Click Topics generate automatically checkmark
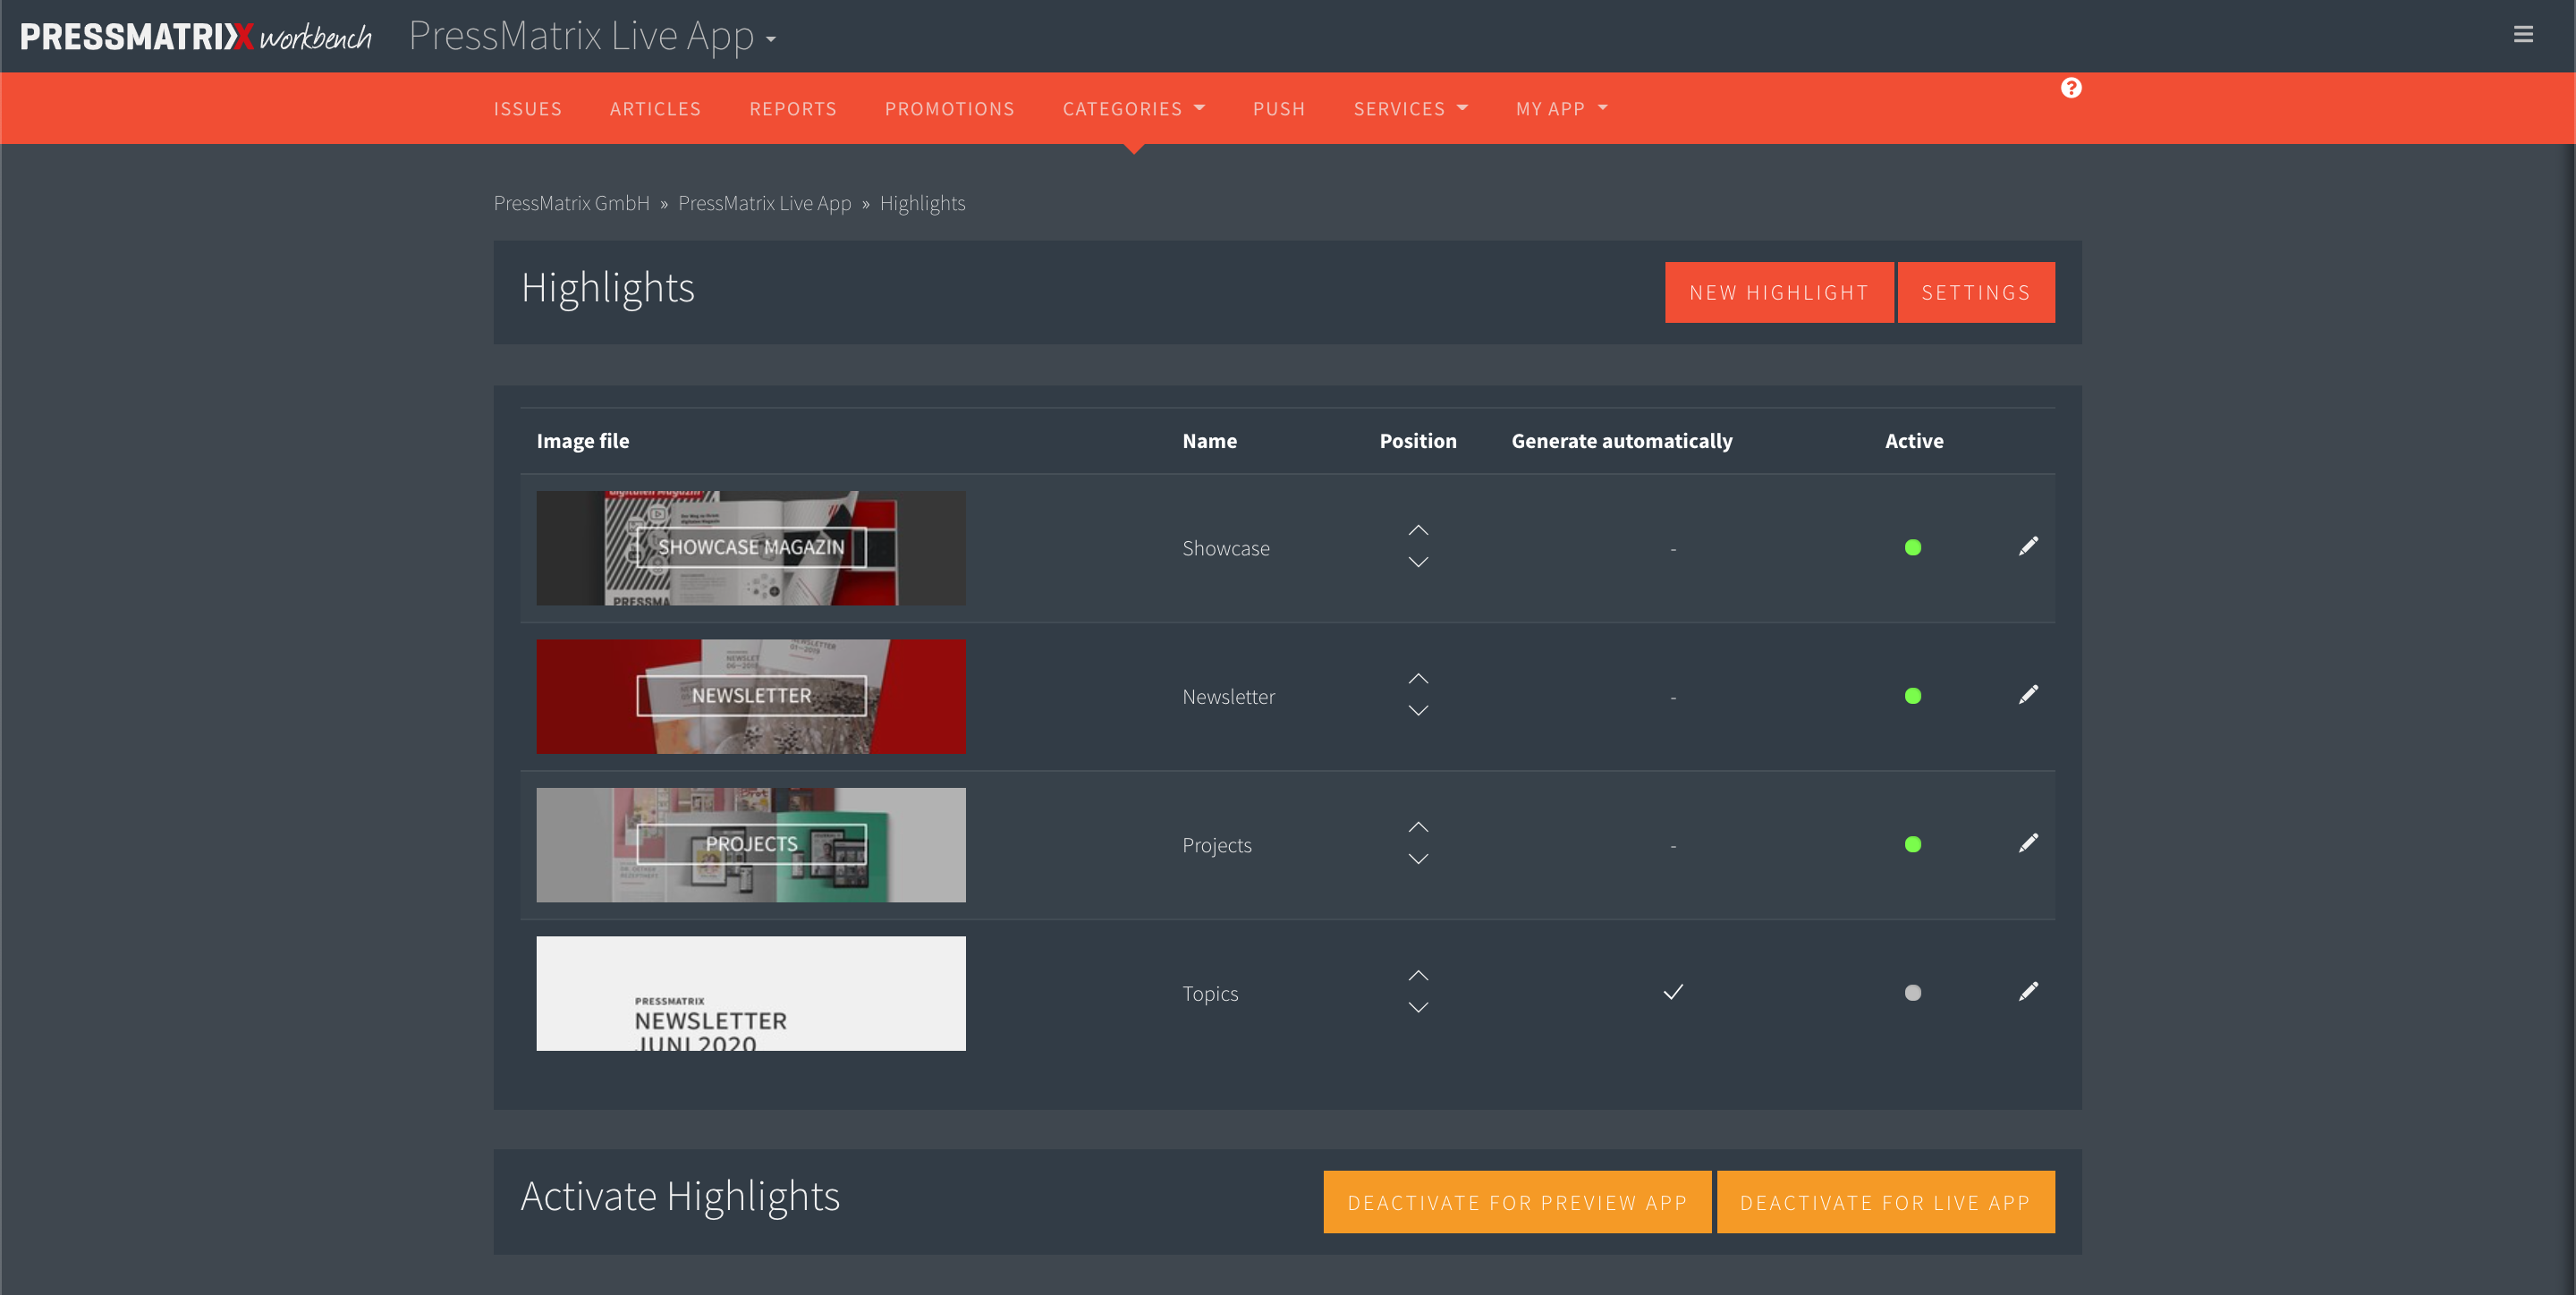 click(1673, 992)
